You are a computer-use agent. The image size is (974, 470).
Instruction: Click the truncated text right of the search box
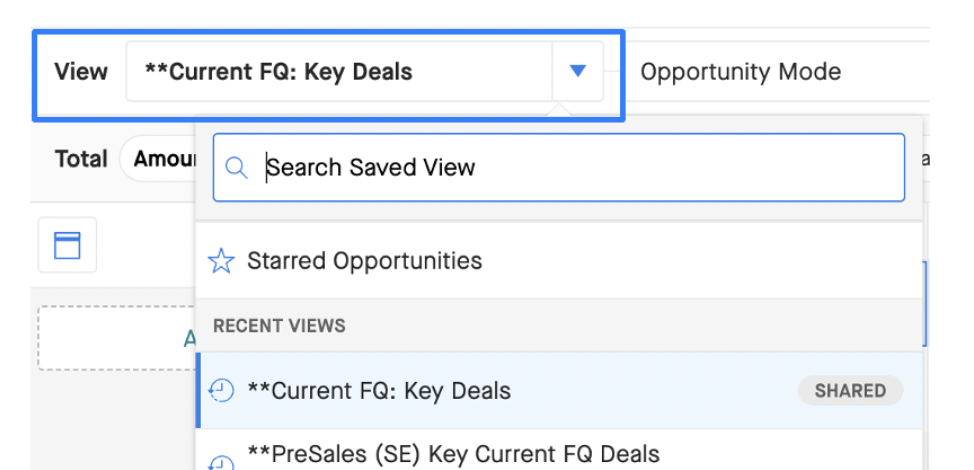925,160
